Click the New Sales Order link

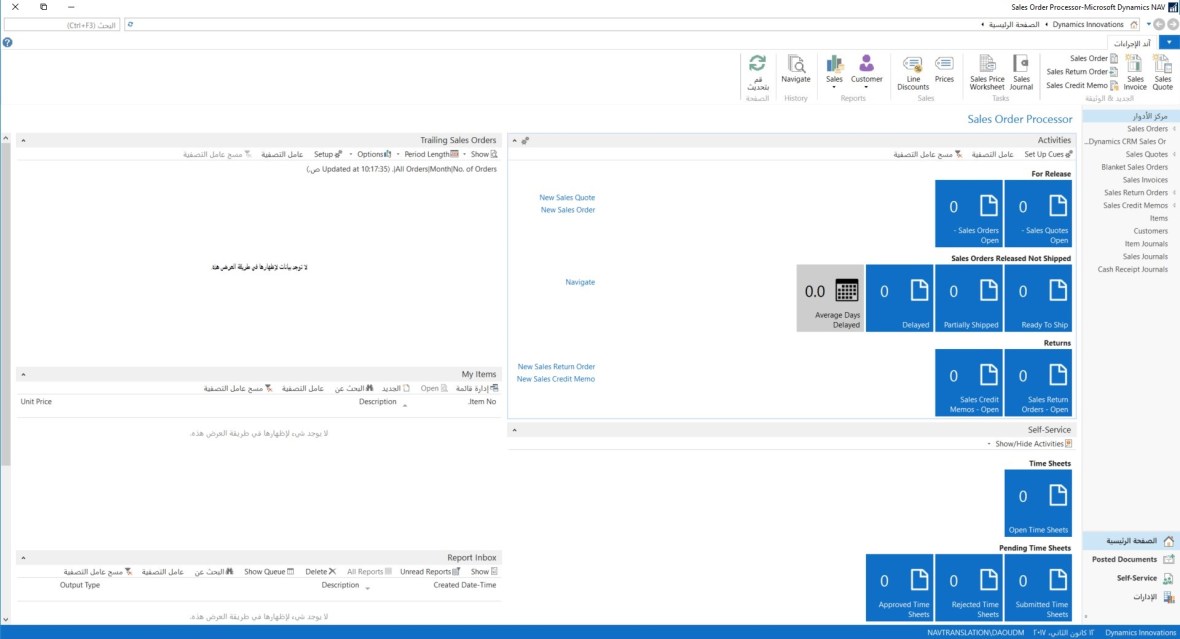click(567, 210)
